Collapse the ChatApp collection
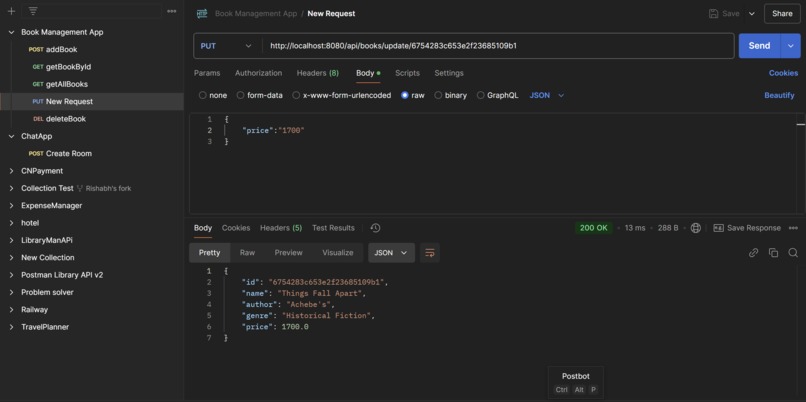 click(x=11, y=136)
